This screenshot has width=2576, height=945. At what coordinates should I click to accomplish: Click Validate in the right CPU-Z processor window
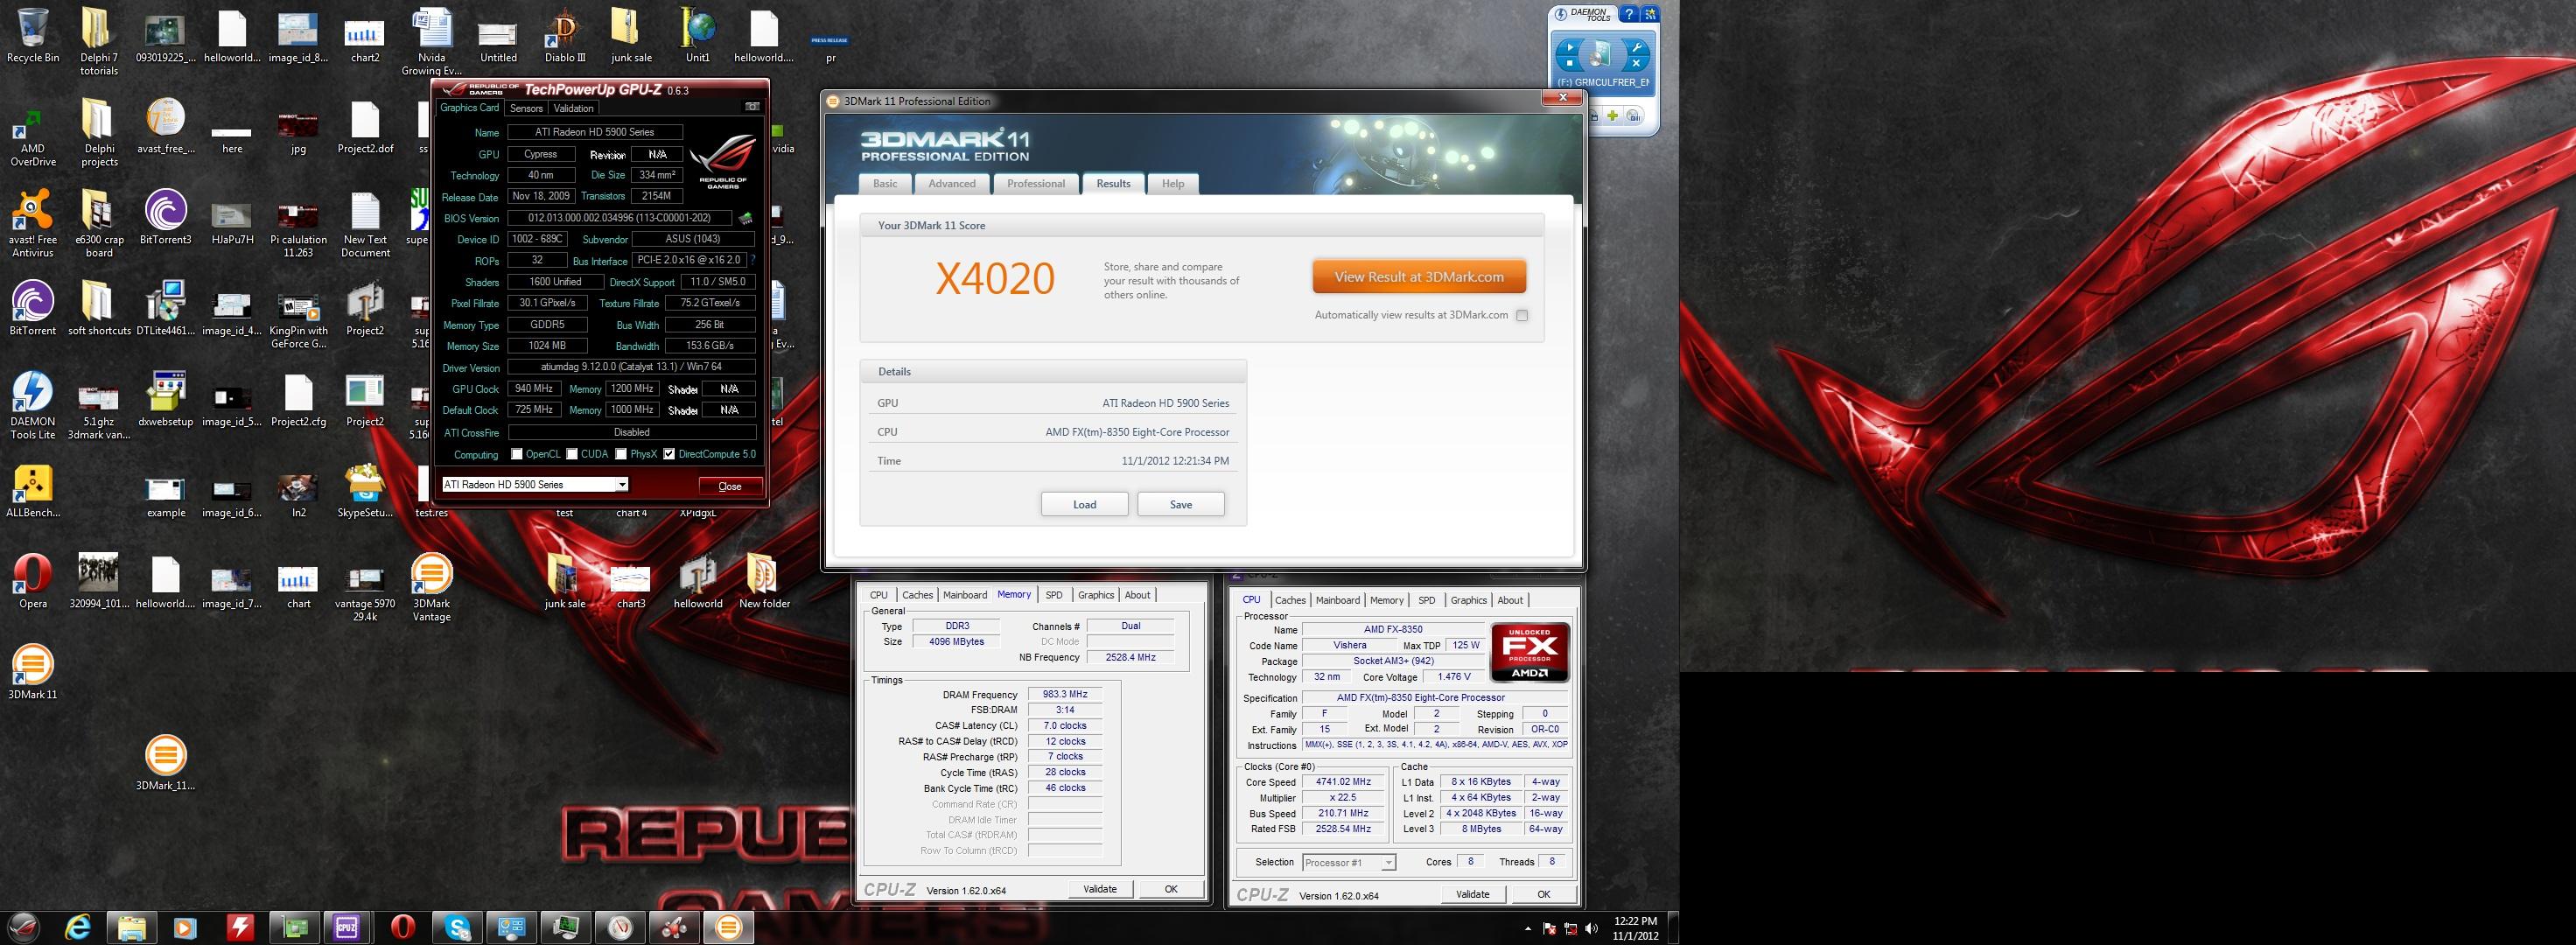1472,894
